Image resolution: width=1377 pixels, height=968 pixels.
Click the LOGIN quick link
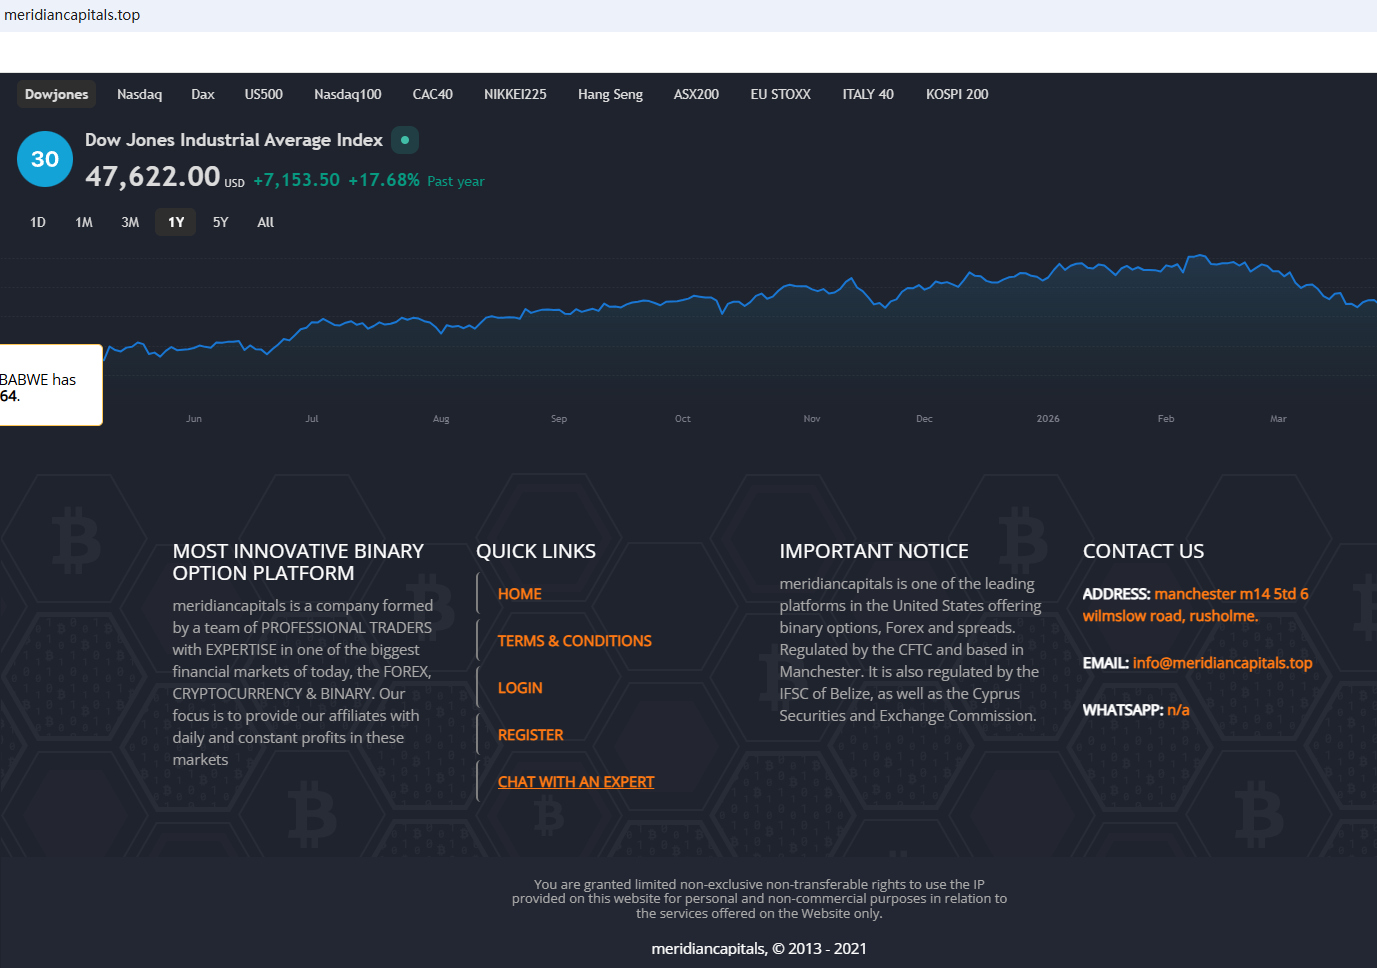click(x=520, y=688)
